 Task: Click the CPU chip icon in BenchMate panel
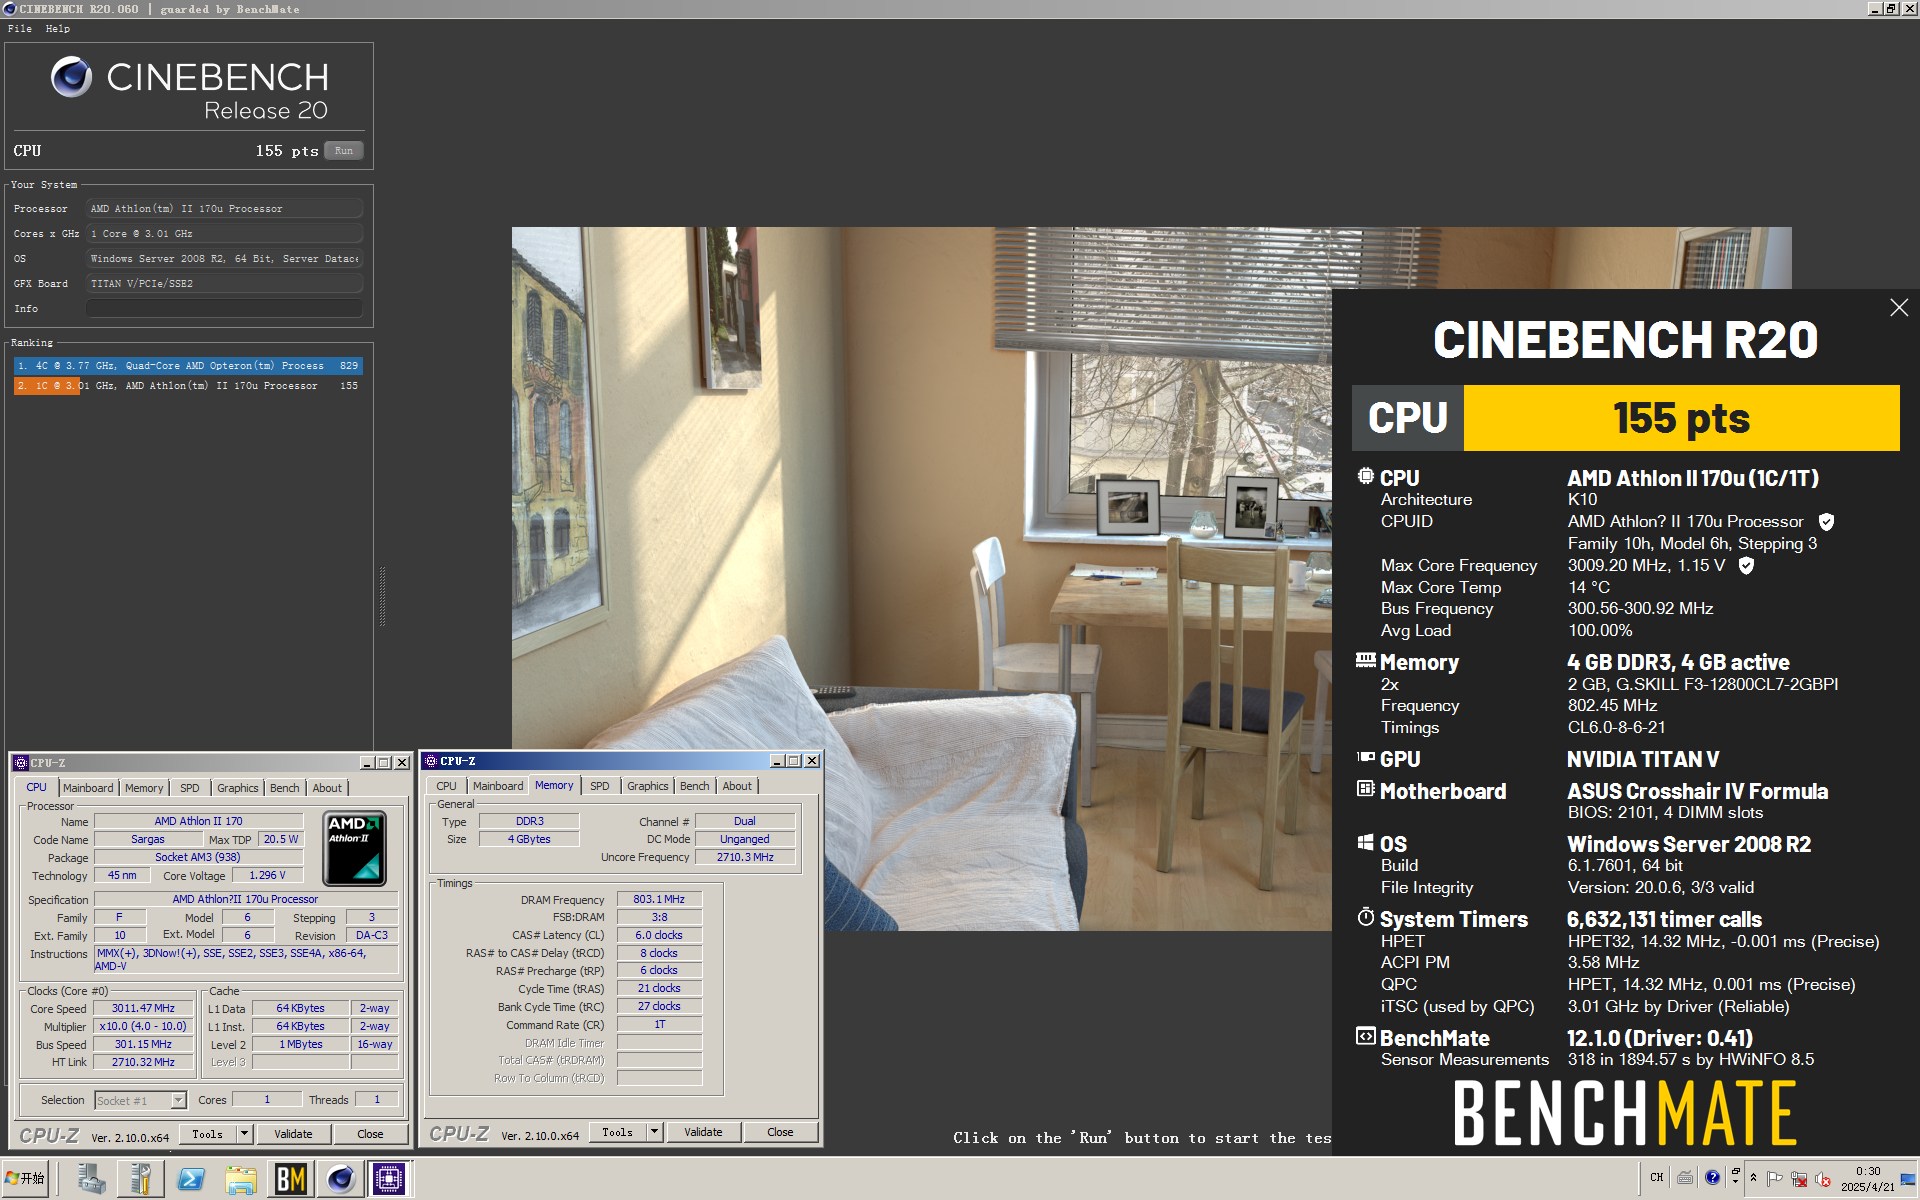pos(1365,476)
